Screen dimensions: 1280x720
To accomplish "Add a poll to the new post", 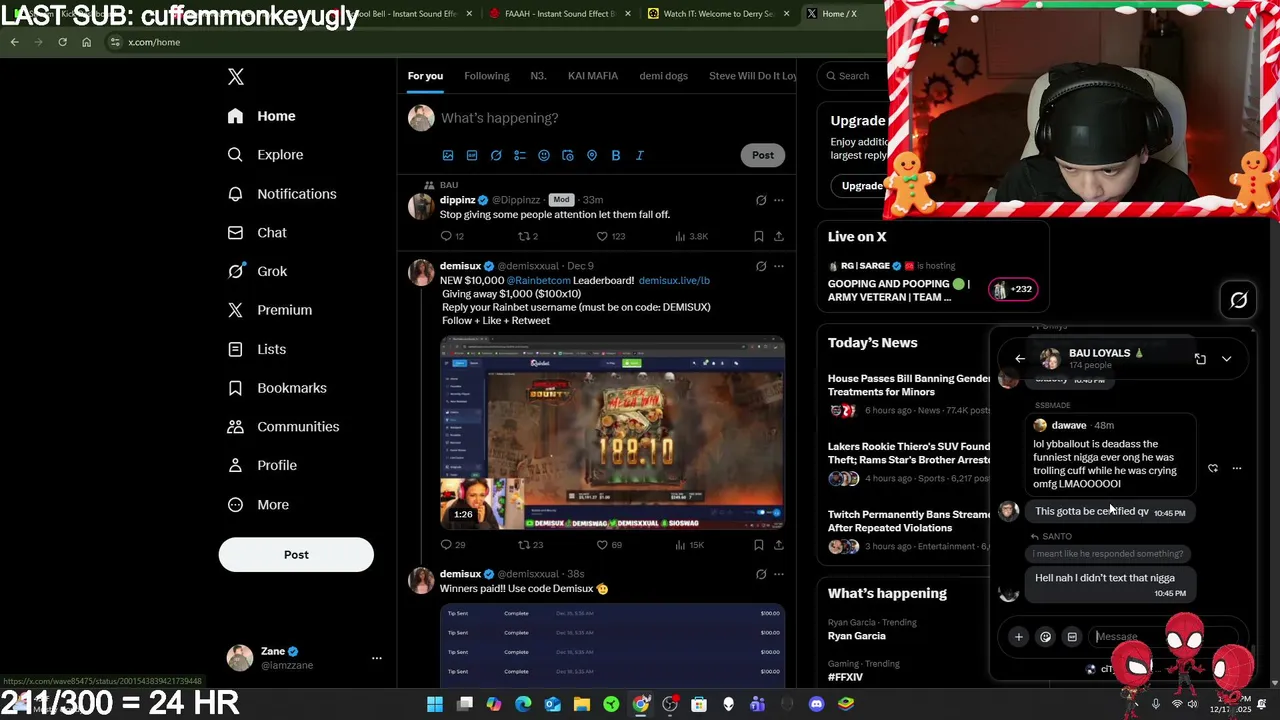I will pos(520,155).
